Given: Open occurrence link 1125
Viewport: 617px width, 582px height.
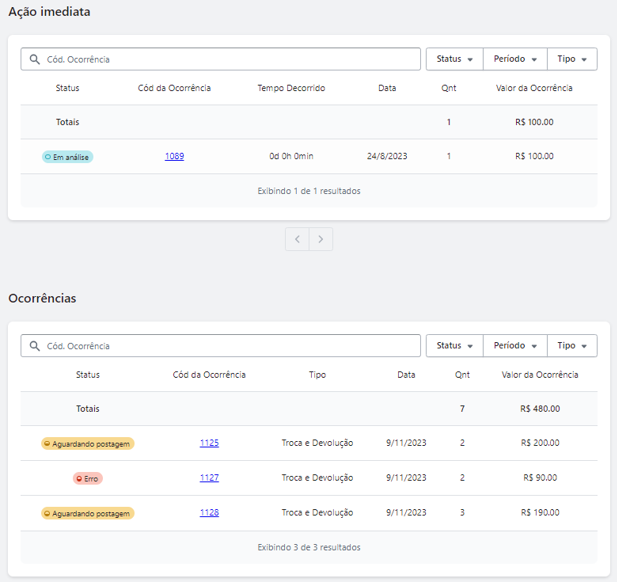Looking at the screenshot, I should point(209,443).
